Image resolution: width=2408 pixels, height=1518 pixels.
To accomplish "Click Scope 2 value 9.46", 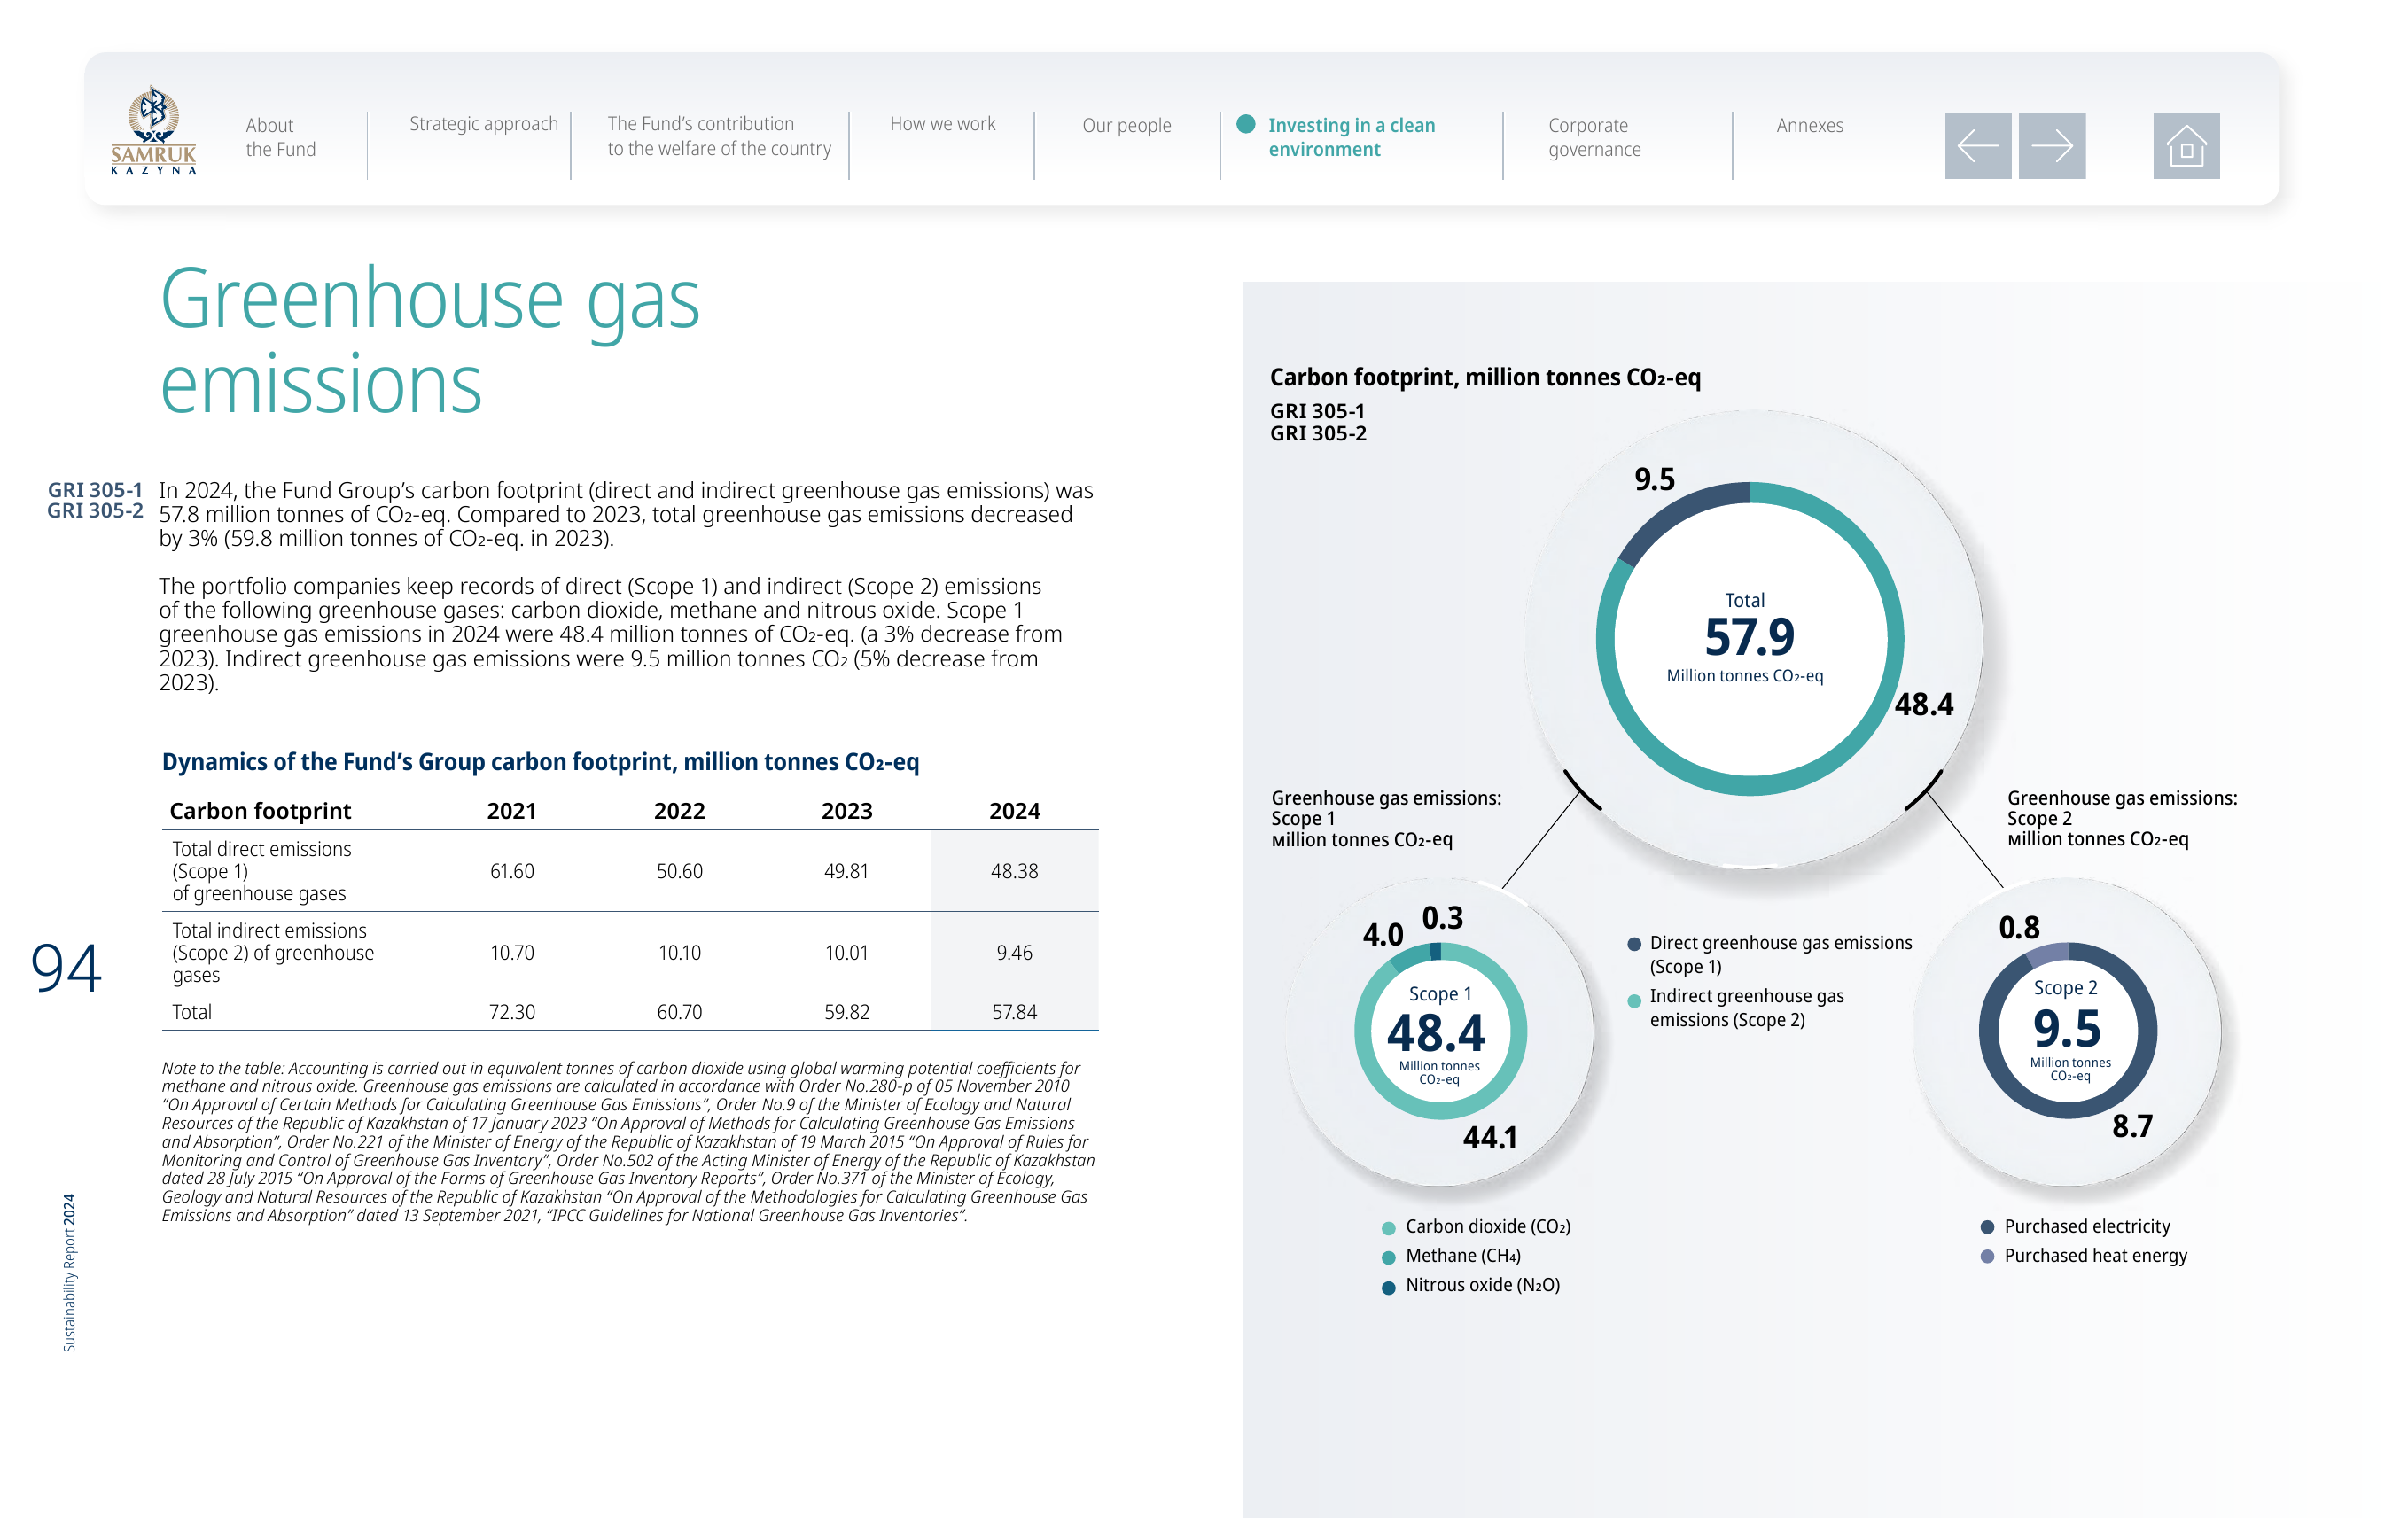I will pyautogui.click(x=1014, y=953).
